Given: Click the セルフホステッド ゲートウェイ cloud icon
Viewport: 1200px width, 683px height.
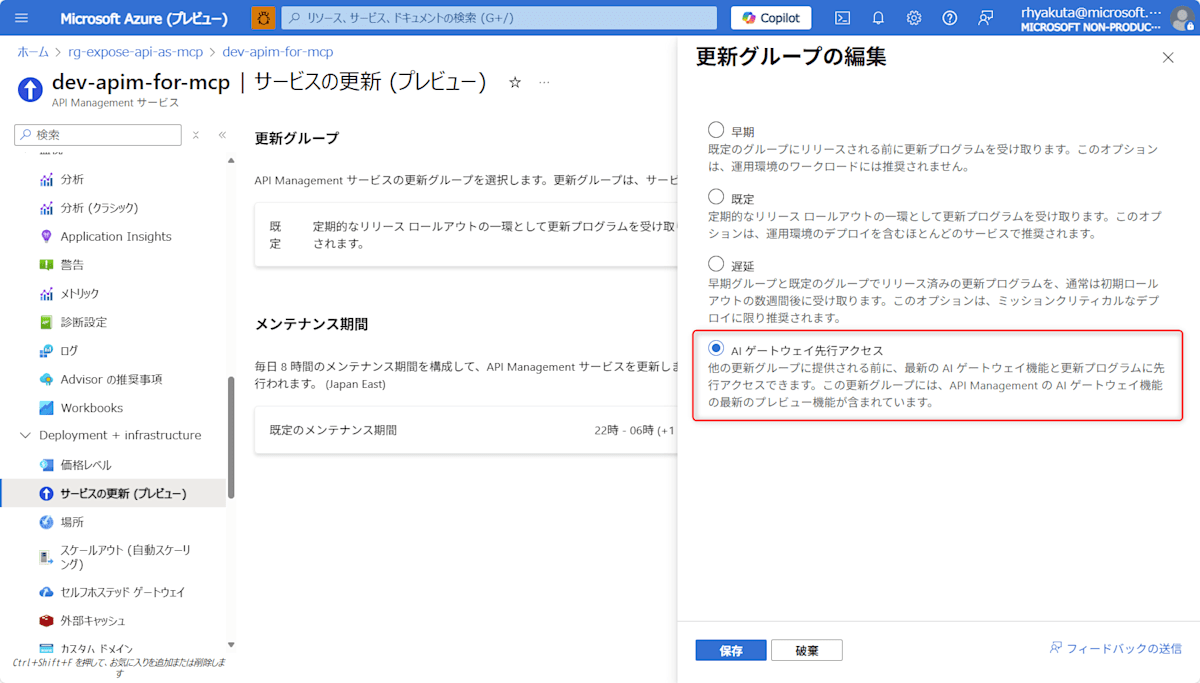Looking at the screenshot, I should click(46, 592).
